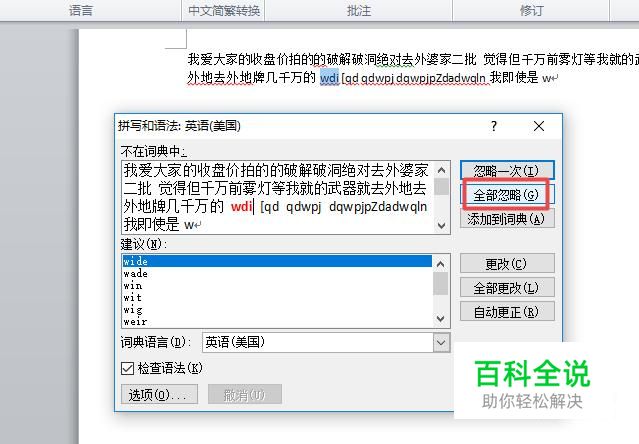Click the 更改 change button
Image resolution: width=639 pixels, height=444 pixels.
[x=507, y=264]
